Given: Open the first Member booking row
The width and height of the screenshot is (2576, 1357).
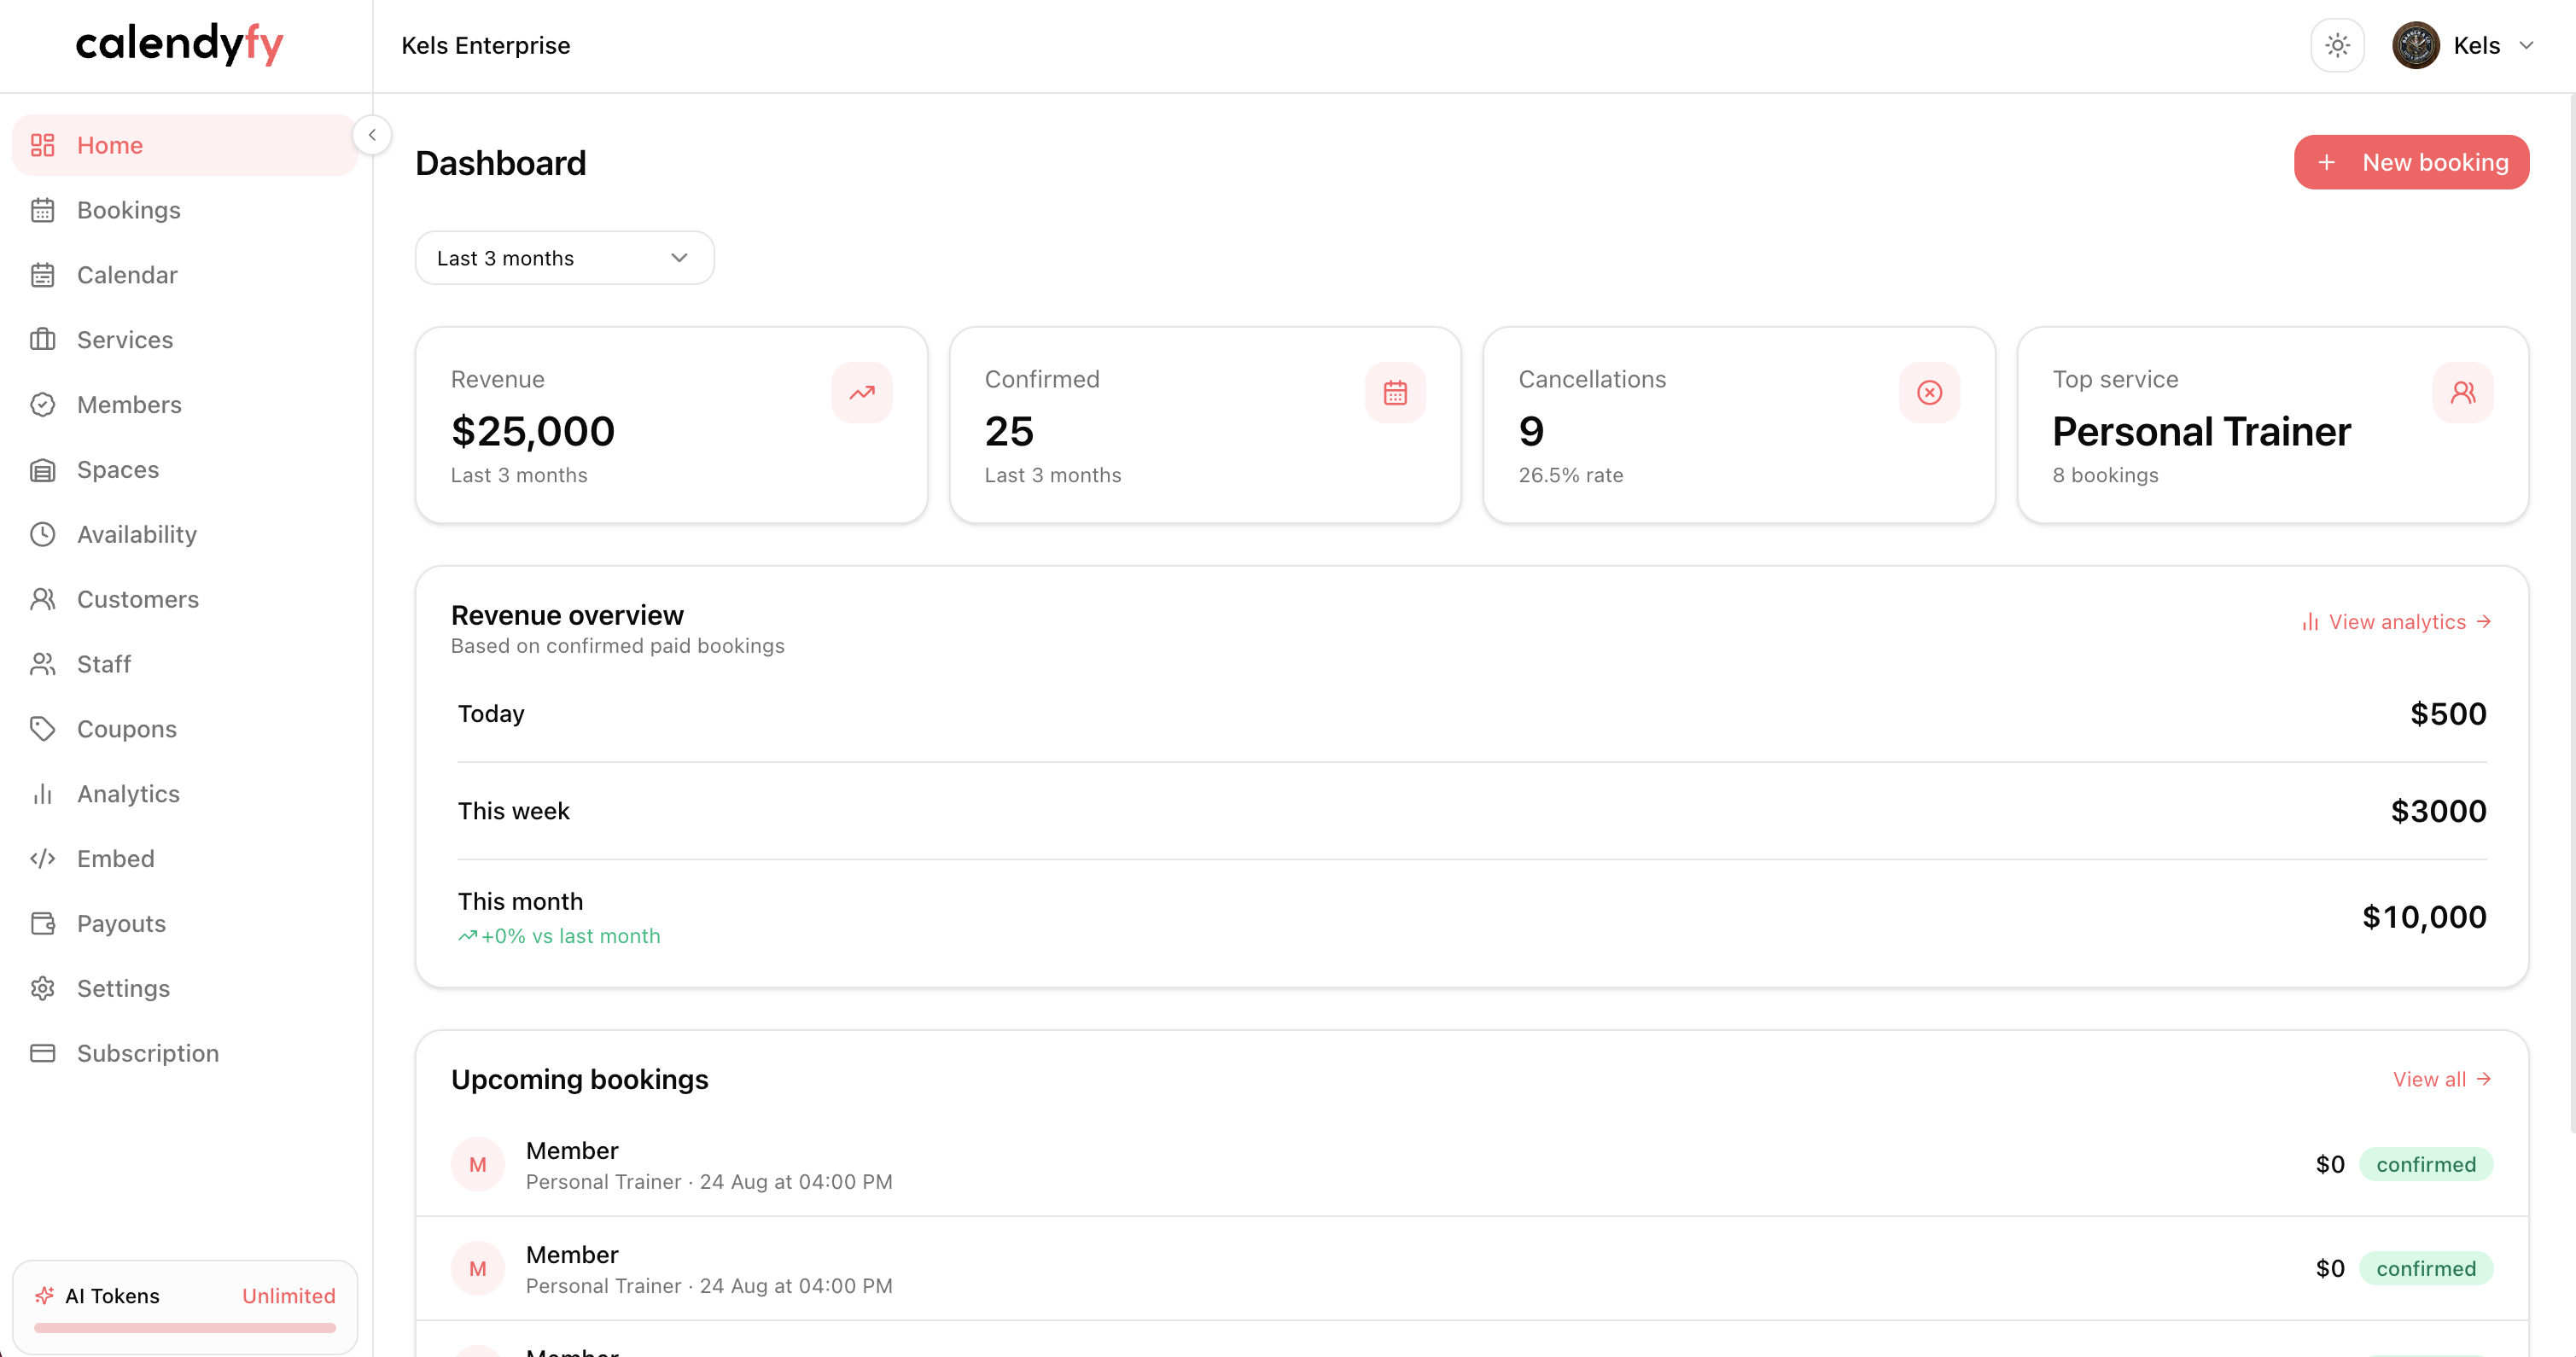Looking at the screenshot, I should tap(1472, 1165).
